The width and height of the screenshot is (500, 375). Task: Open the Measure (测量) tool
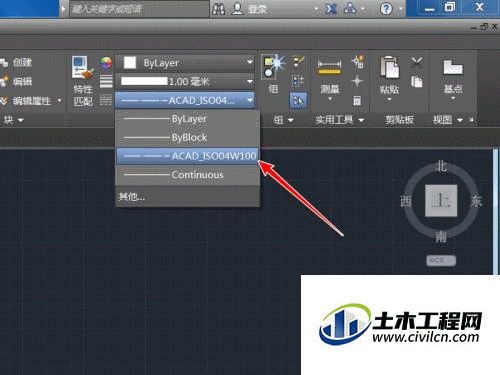point(329,79)
